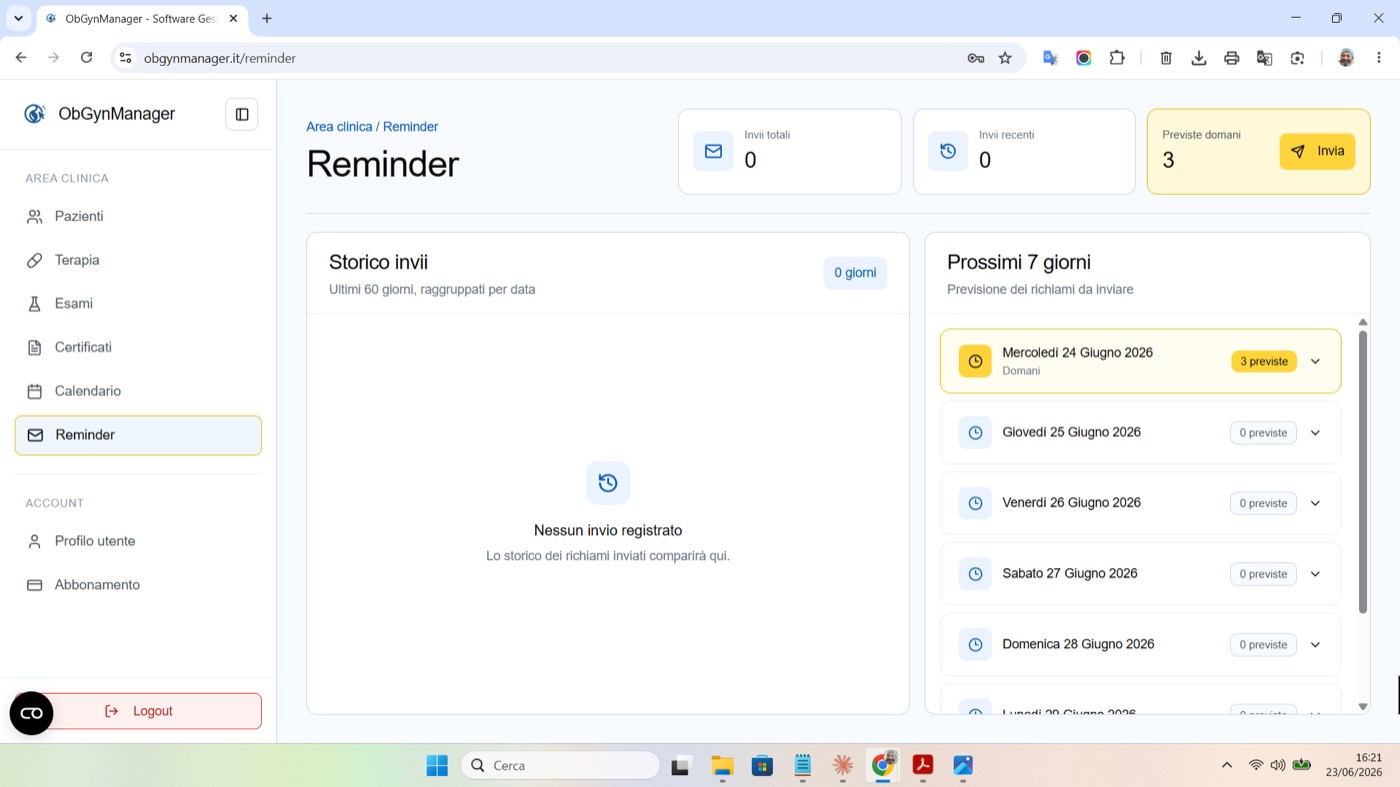Open a new browser tab
The image size is (1400, 787).
(x=267, y=18)
